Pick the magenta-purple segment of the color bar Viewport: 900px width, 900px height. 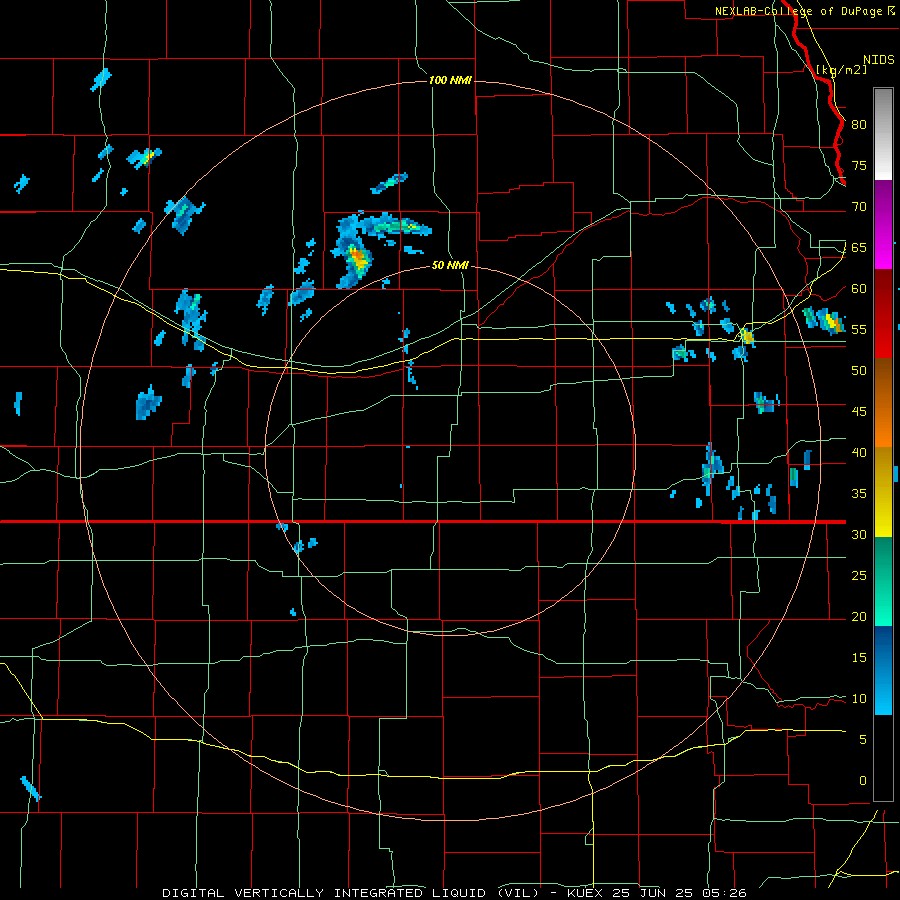[883, 224]
